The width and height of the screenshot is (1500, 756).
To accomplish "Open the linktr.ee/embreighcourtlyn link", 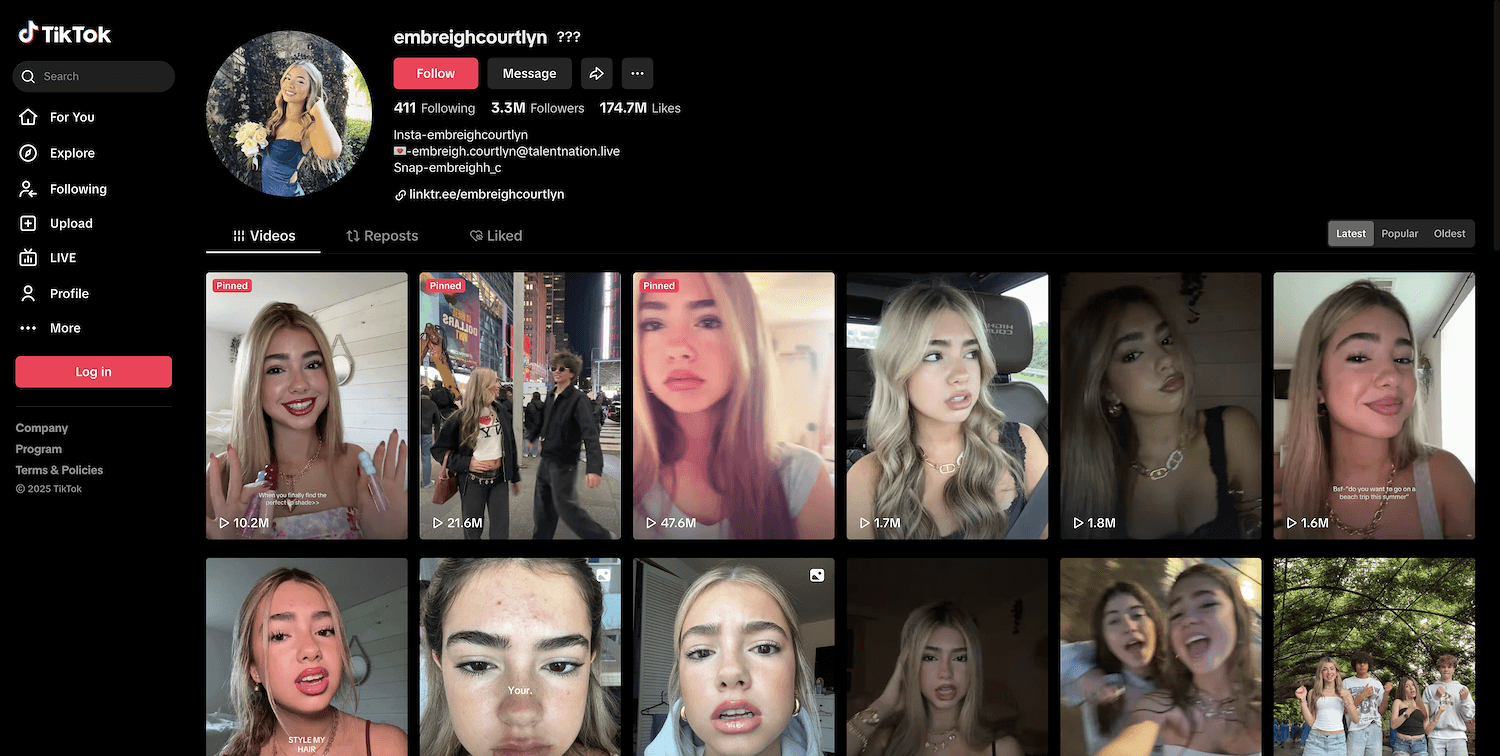I will (486, 194).
